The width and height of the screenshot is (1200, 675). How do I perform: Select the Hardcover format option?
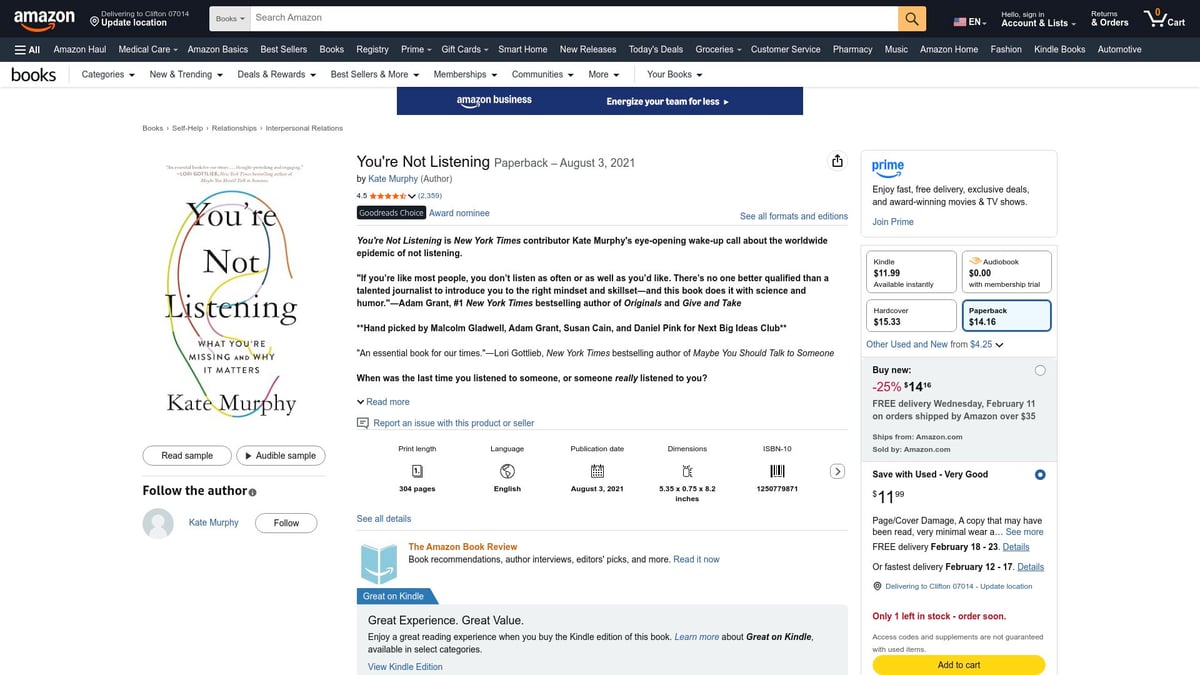click(910, 315)
